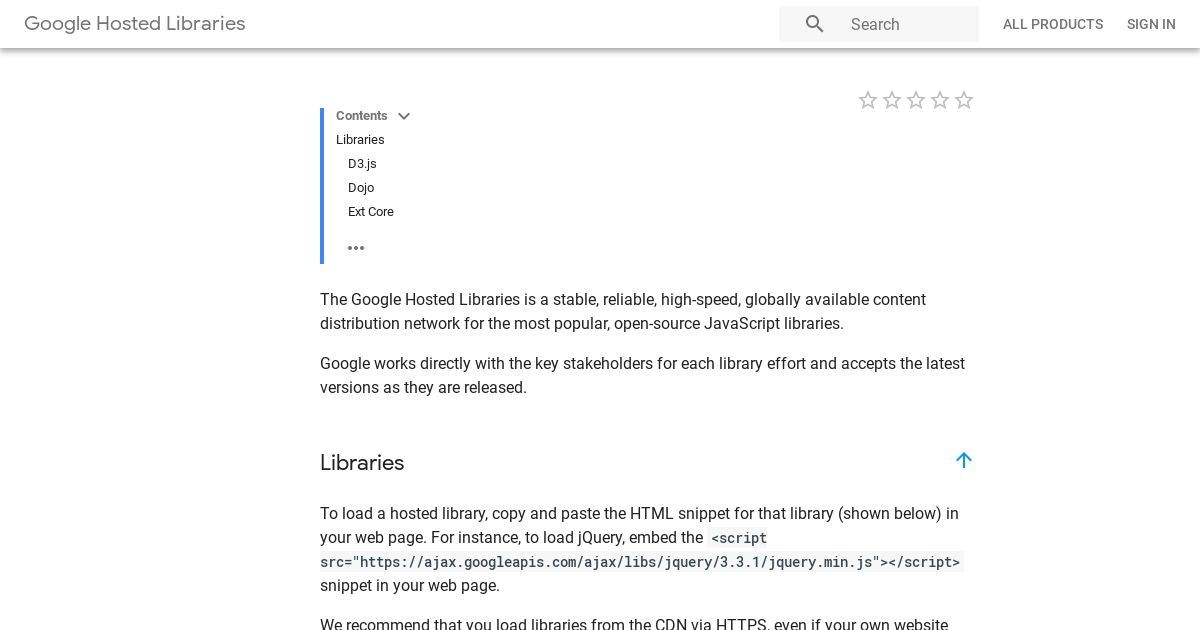Click the Contents label
The image size is (1200, 630).
[x=362, y=116]
